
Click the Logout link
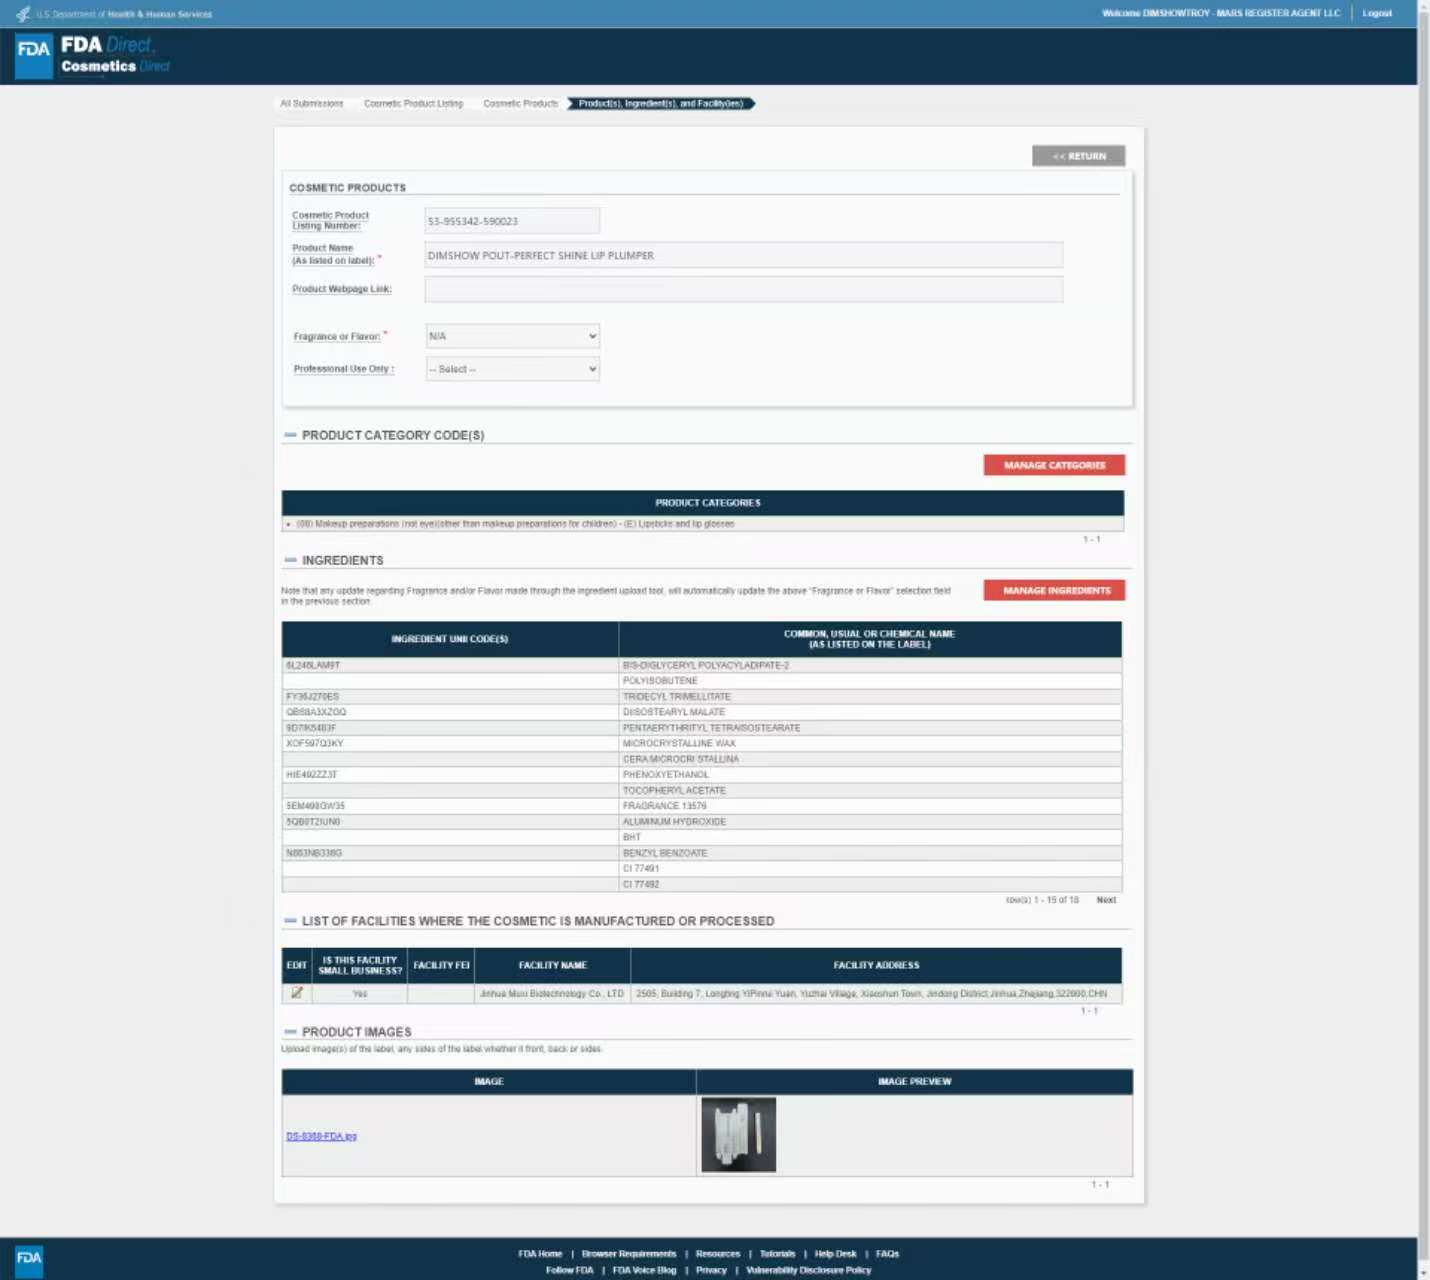pos(1377,14)
